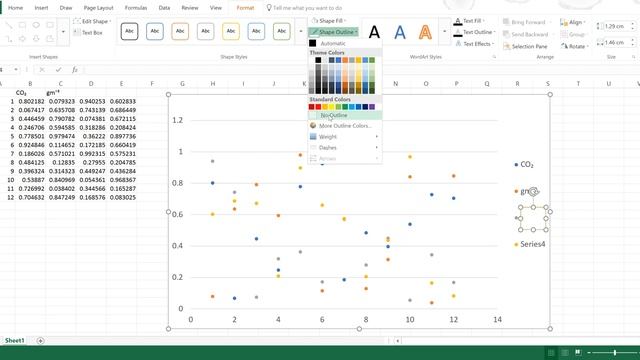Switch to Normal view in status bar
This screenshot has width=640, height=360.
point(551,353)
